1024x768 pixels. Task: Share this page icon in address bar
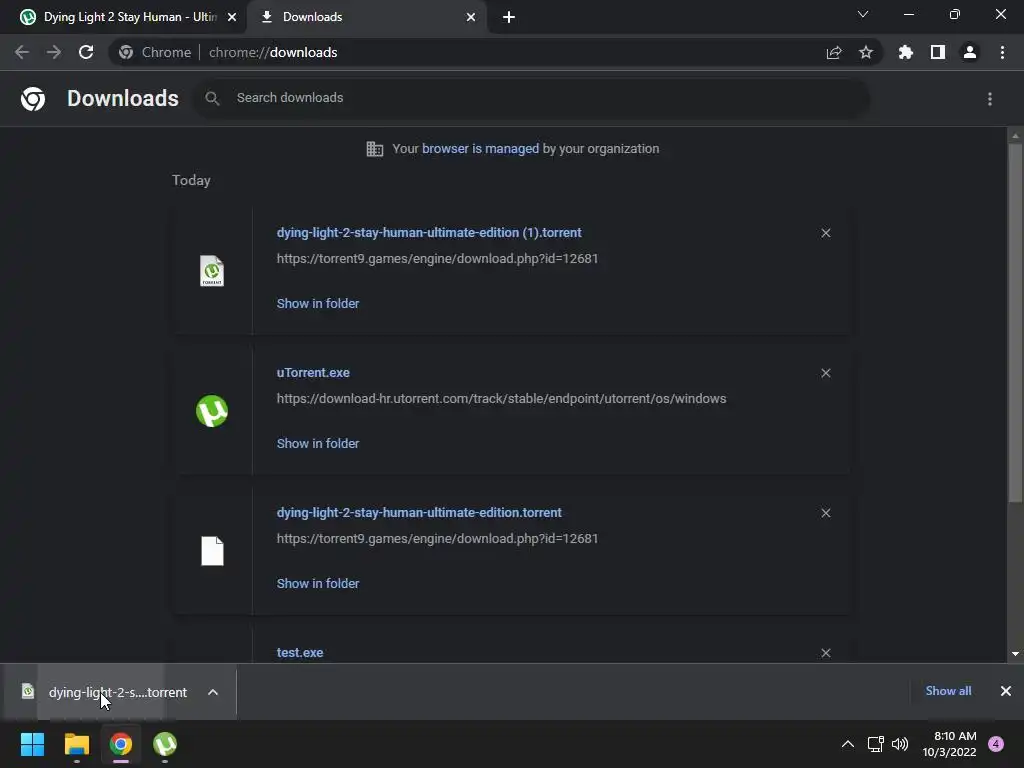coord(833,52)
